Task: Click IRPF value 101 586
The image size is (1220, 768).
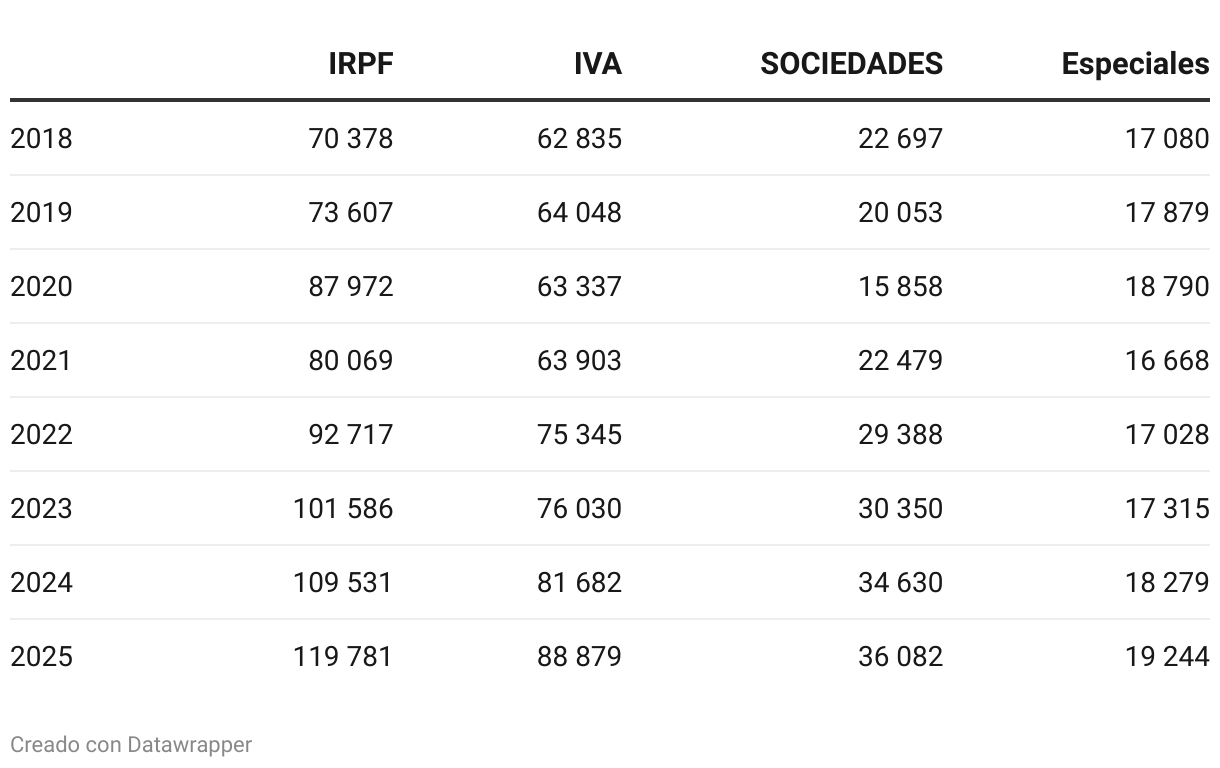Action: pyautogui.click(x=343, y=508)
